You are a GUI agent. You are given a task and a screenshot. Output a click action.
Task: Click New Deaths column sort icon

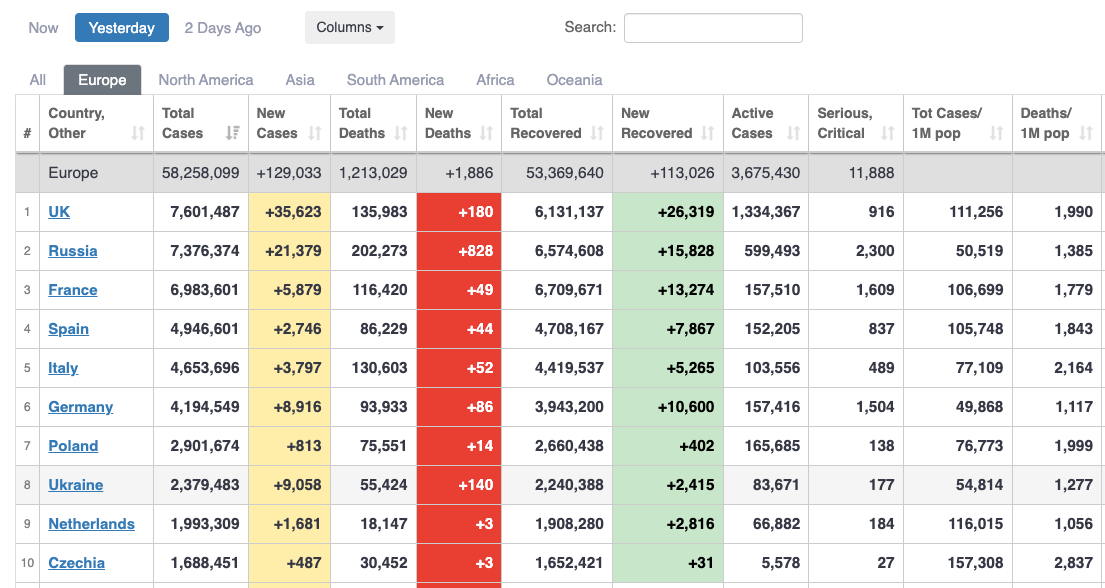coord(487,133)
